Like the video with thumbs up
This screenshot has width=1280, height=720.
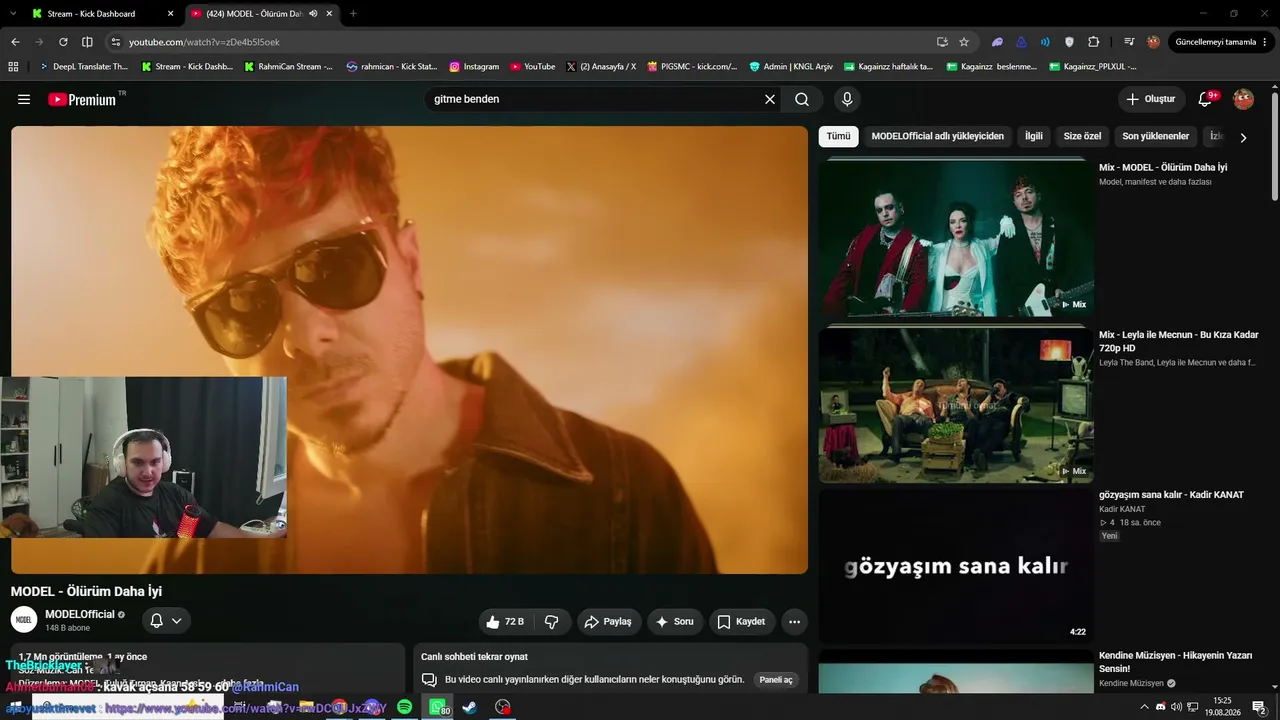[x=505, y=622]
